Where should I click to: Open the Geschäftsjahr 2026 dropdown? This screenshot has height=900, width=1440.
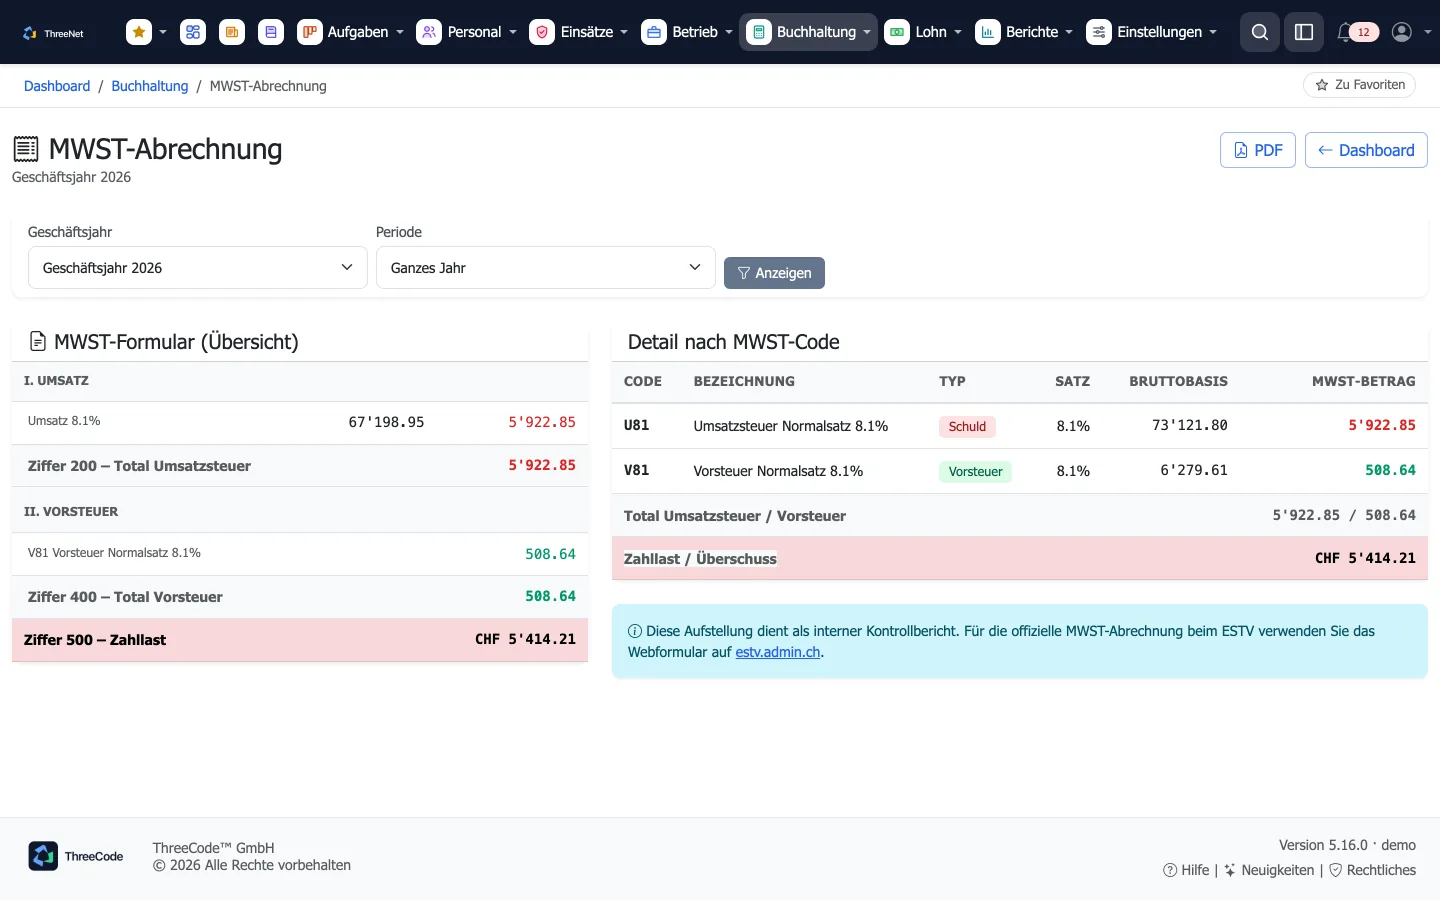pos(198,268)
